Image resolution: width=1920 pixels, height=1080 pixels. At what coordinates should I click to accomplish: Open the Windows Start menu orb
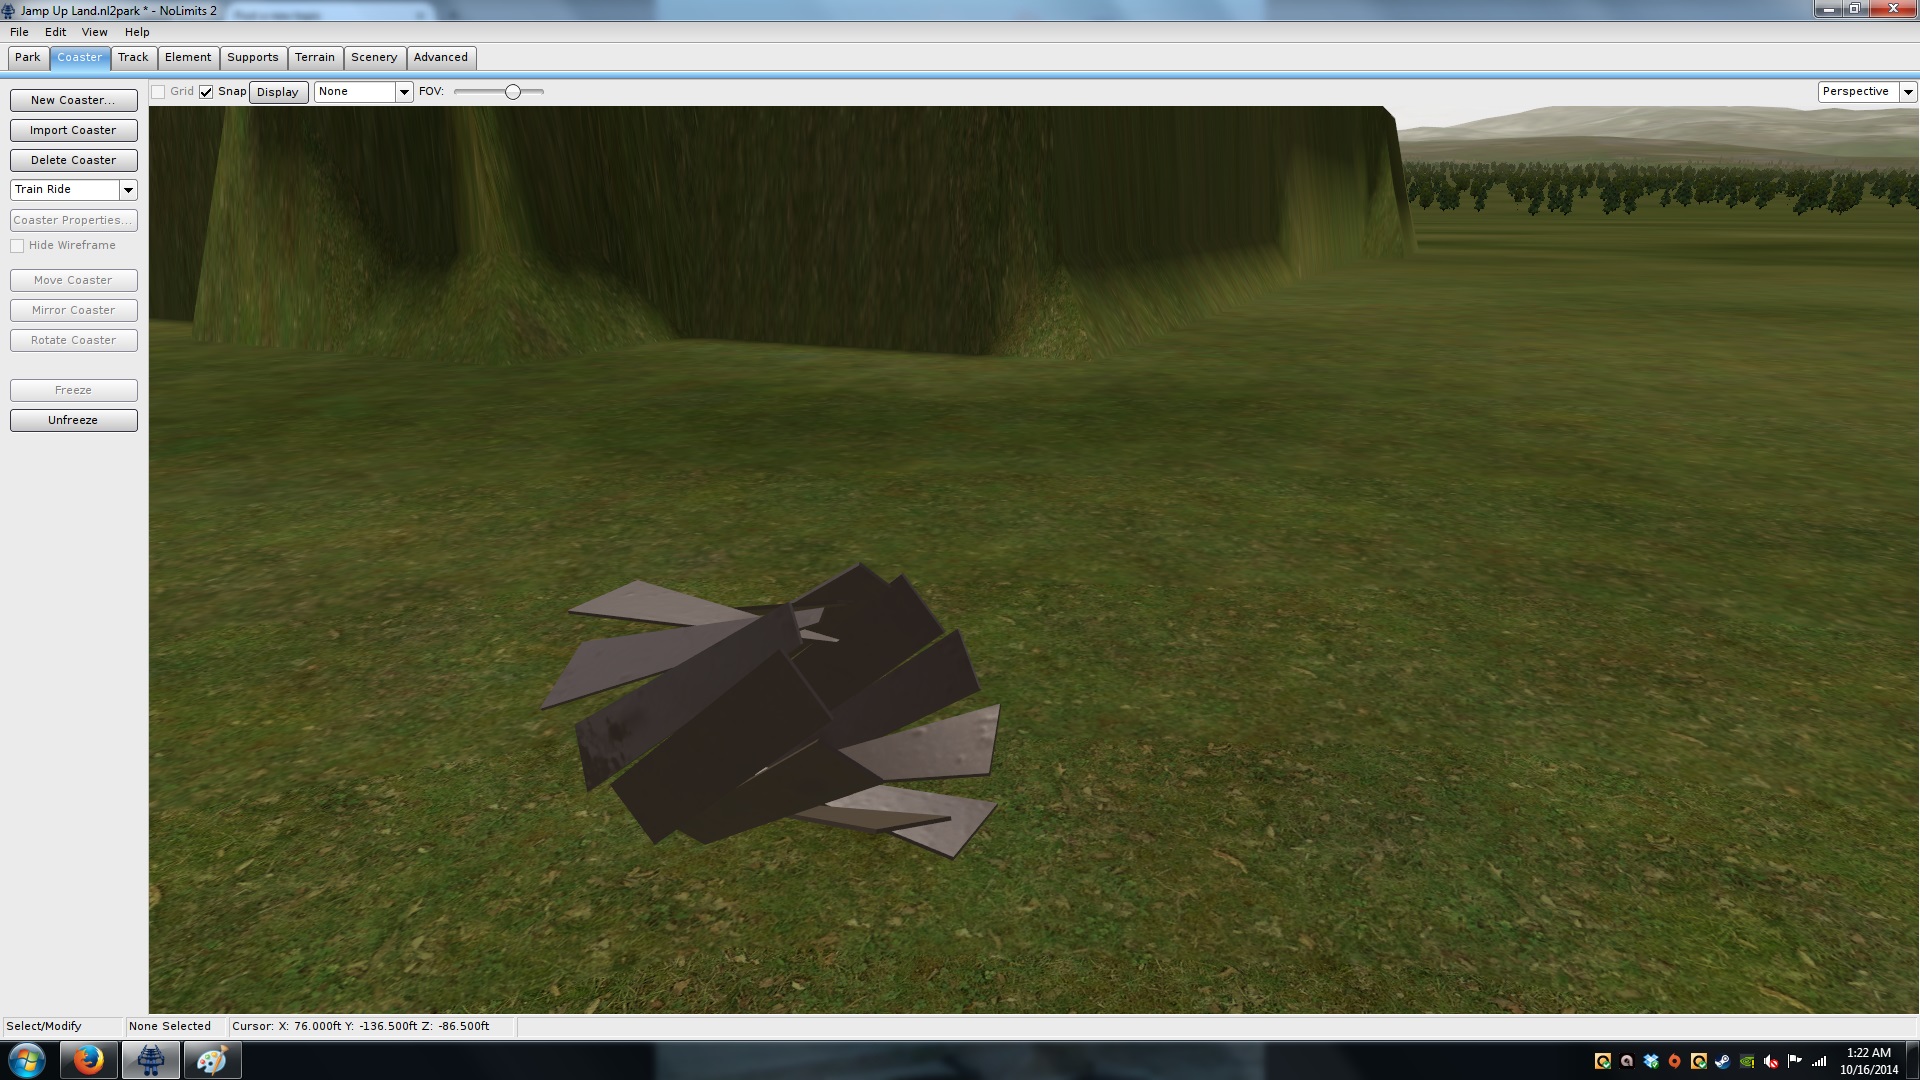(x=27, y=1060)
